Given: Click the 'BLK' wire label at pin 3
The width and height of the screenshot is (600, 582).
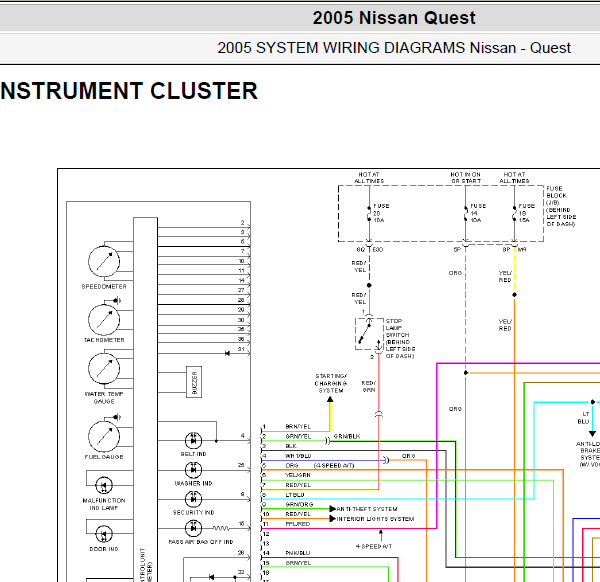Looking at the screenshot, I should point(291,446).
